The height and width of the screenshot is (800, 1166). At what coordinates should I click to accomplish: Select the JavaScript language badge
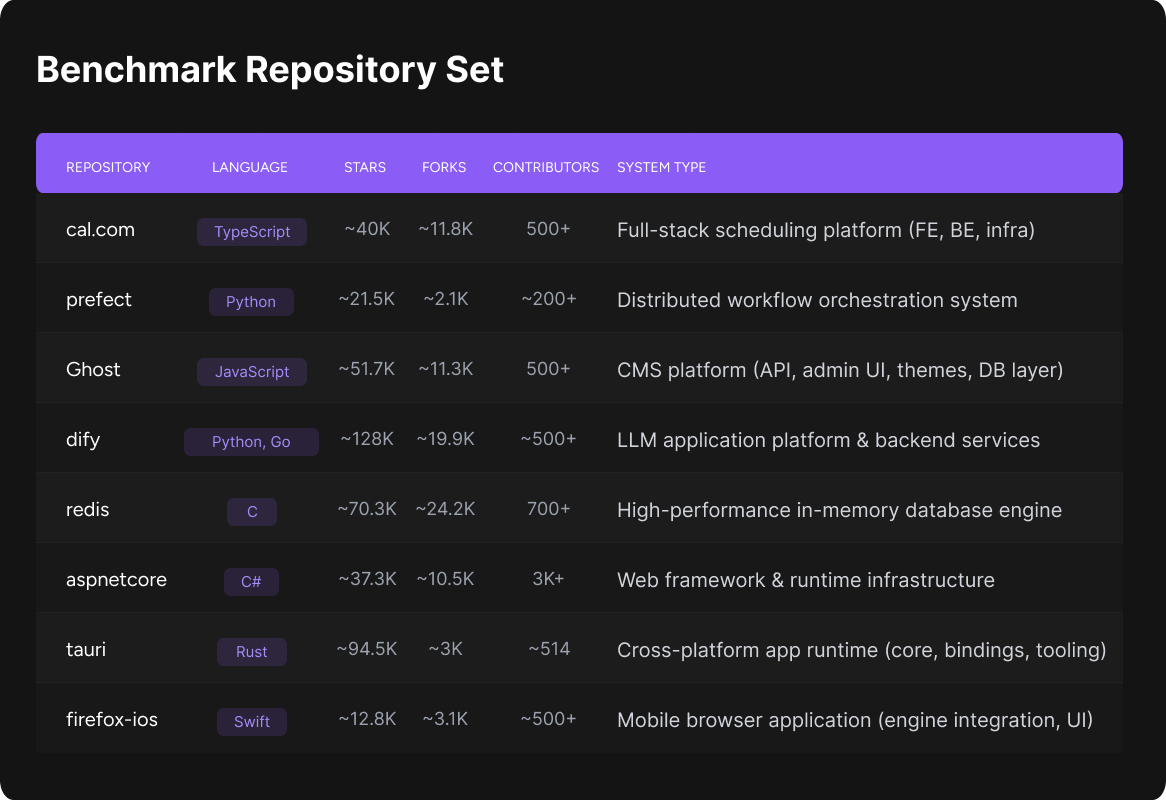point(252,372)
